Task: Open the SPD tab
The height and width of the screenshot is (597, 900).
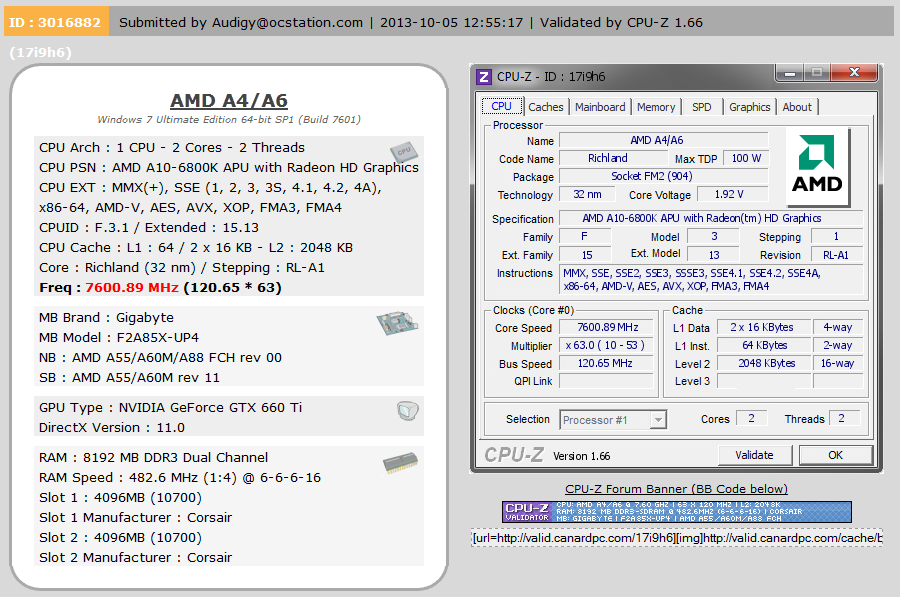Action: click(701, 107)
